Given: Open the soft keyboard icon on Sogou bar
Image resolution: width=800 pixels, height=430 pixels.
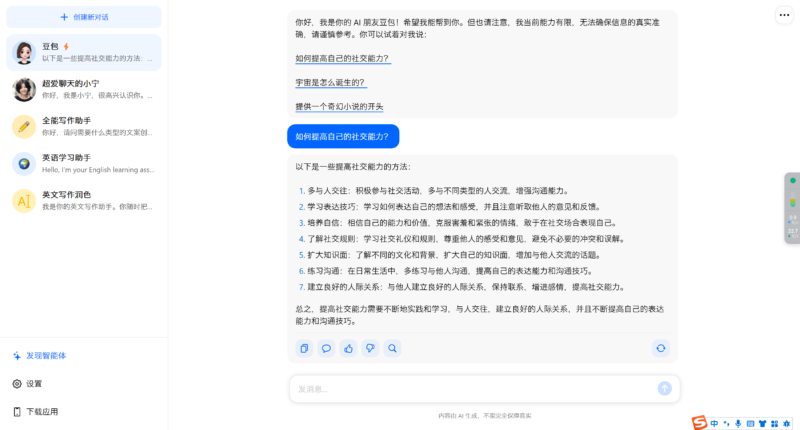Looking at the screenshot, I should click(x=750, y=423).
